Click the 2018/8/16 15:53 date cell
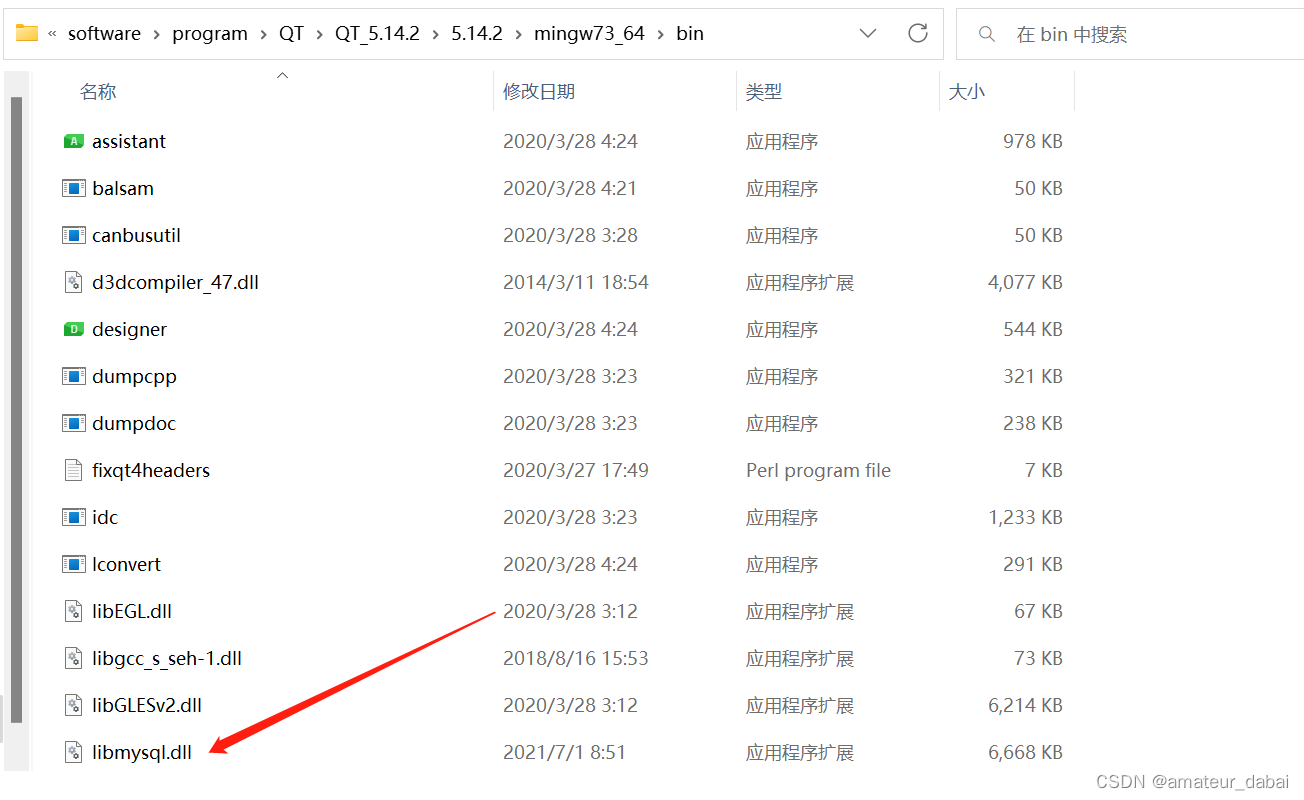 [576, 658]
